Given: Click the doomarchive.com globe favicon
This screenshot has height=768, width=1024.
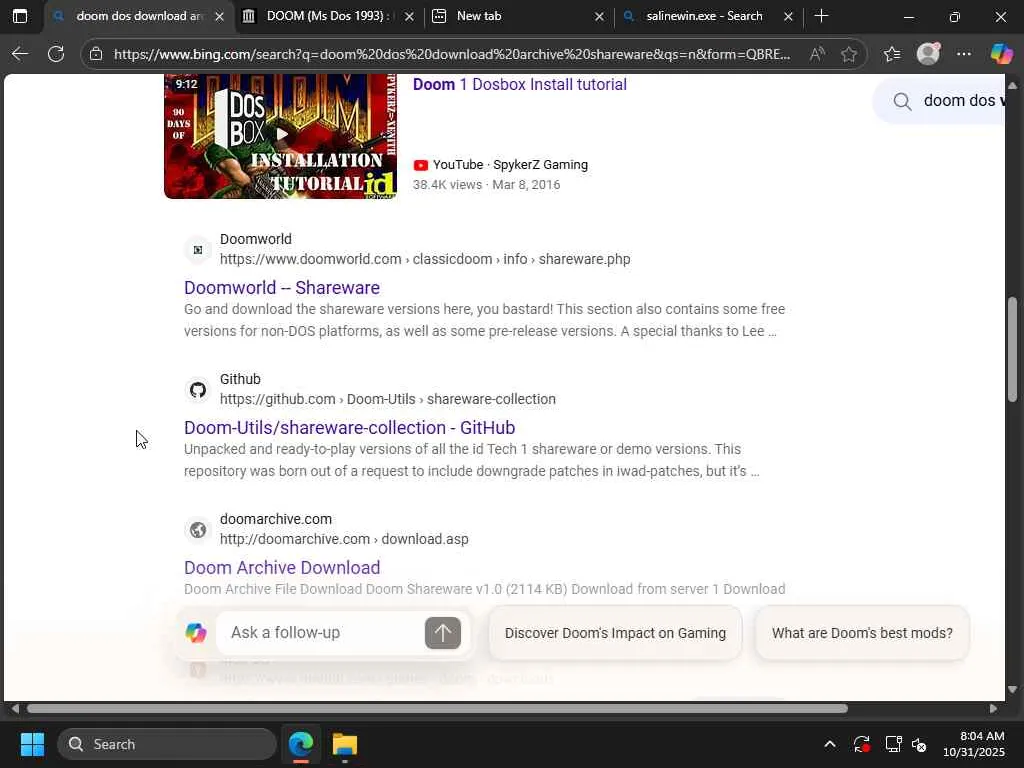Looking at the screenshot, I should [198, 530].
